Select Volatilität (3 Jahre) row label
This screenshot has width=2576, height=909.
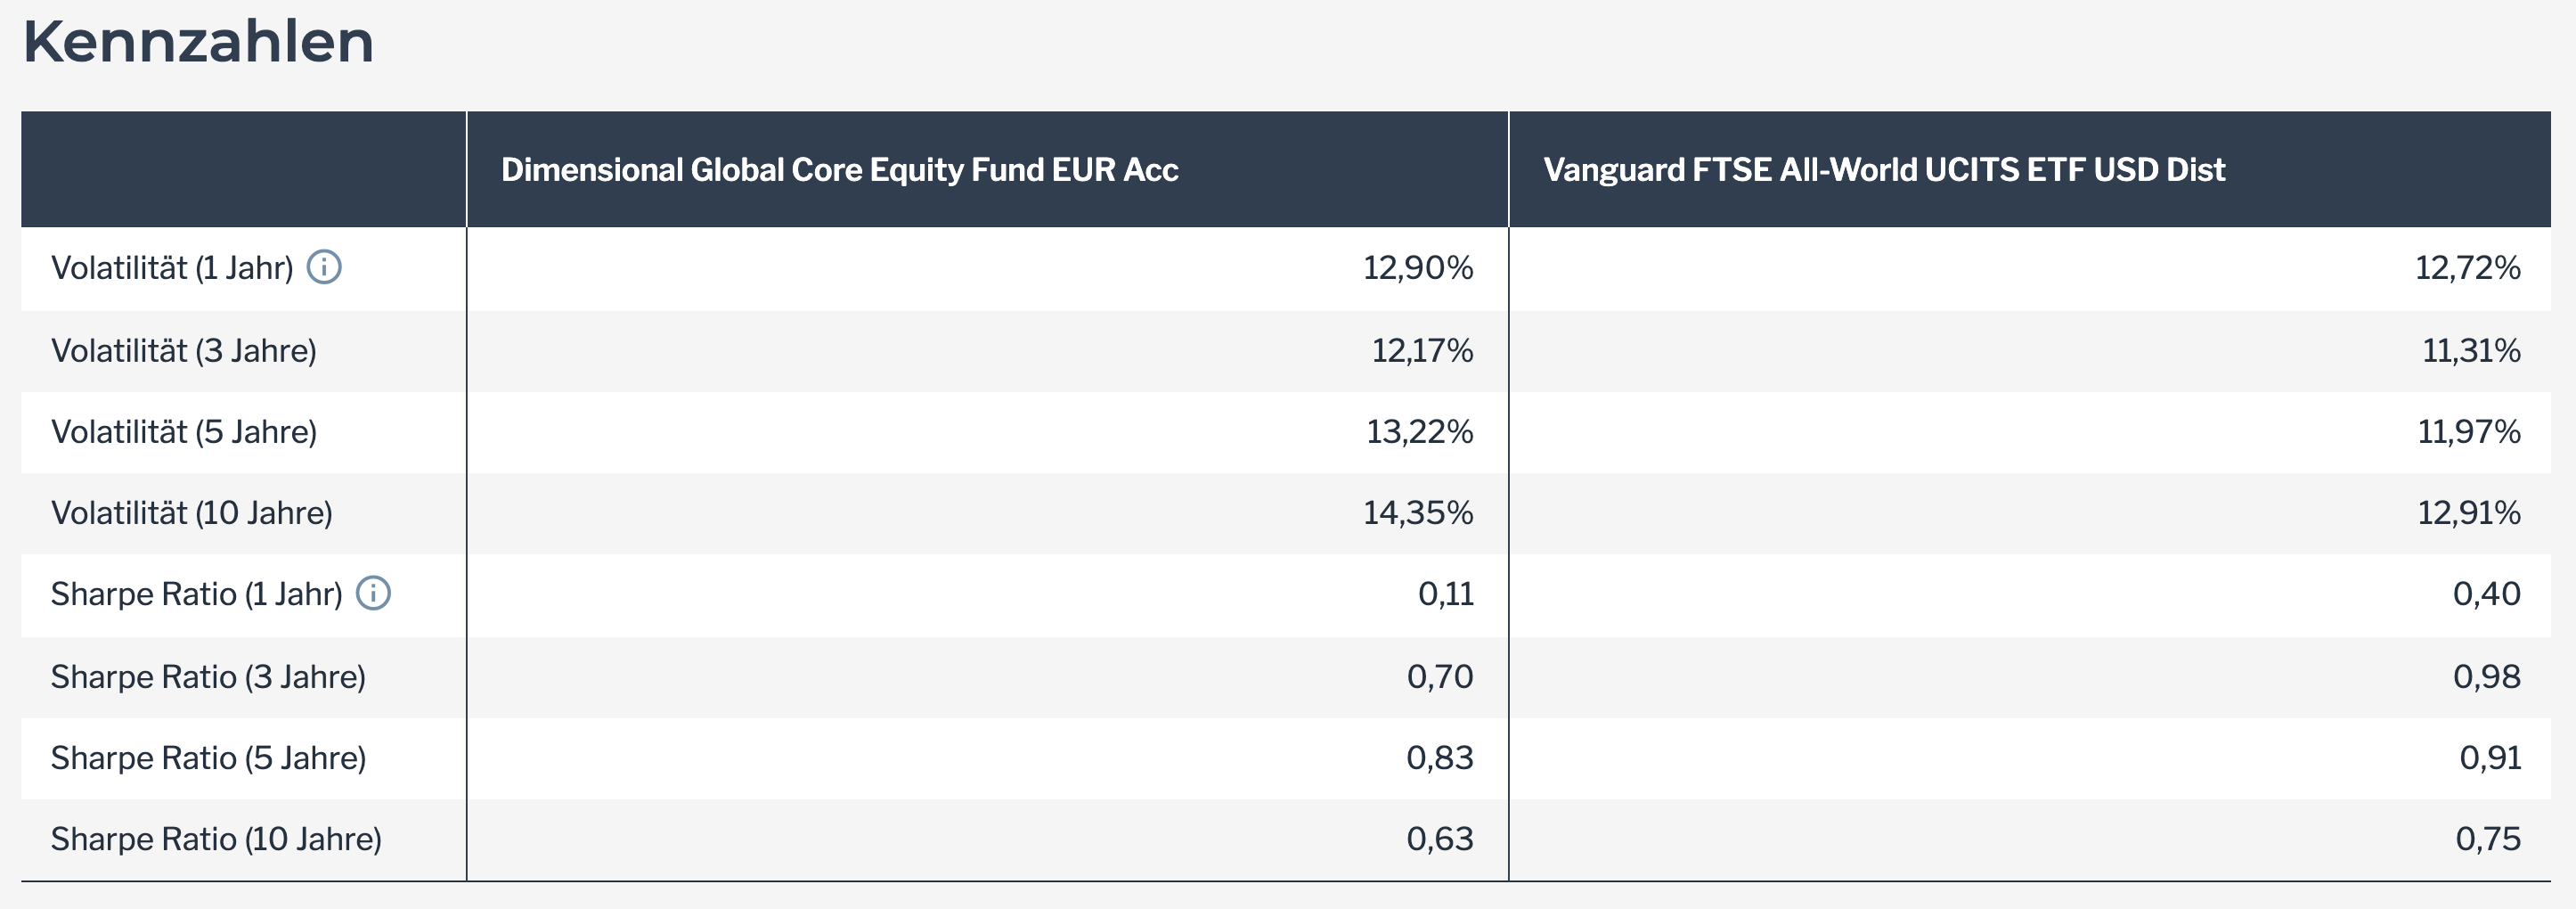pos(184,351)
